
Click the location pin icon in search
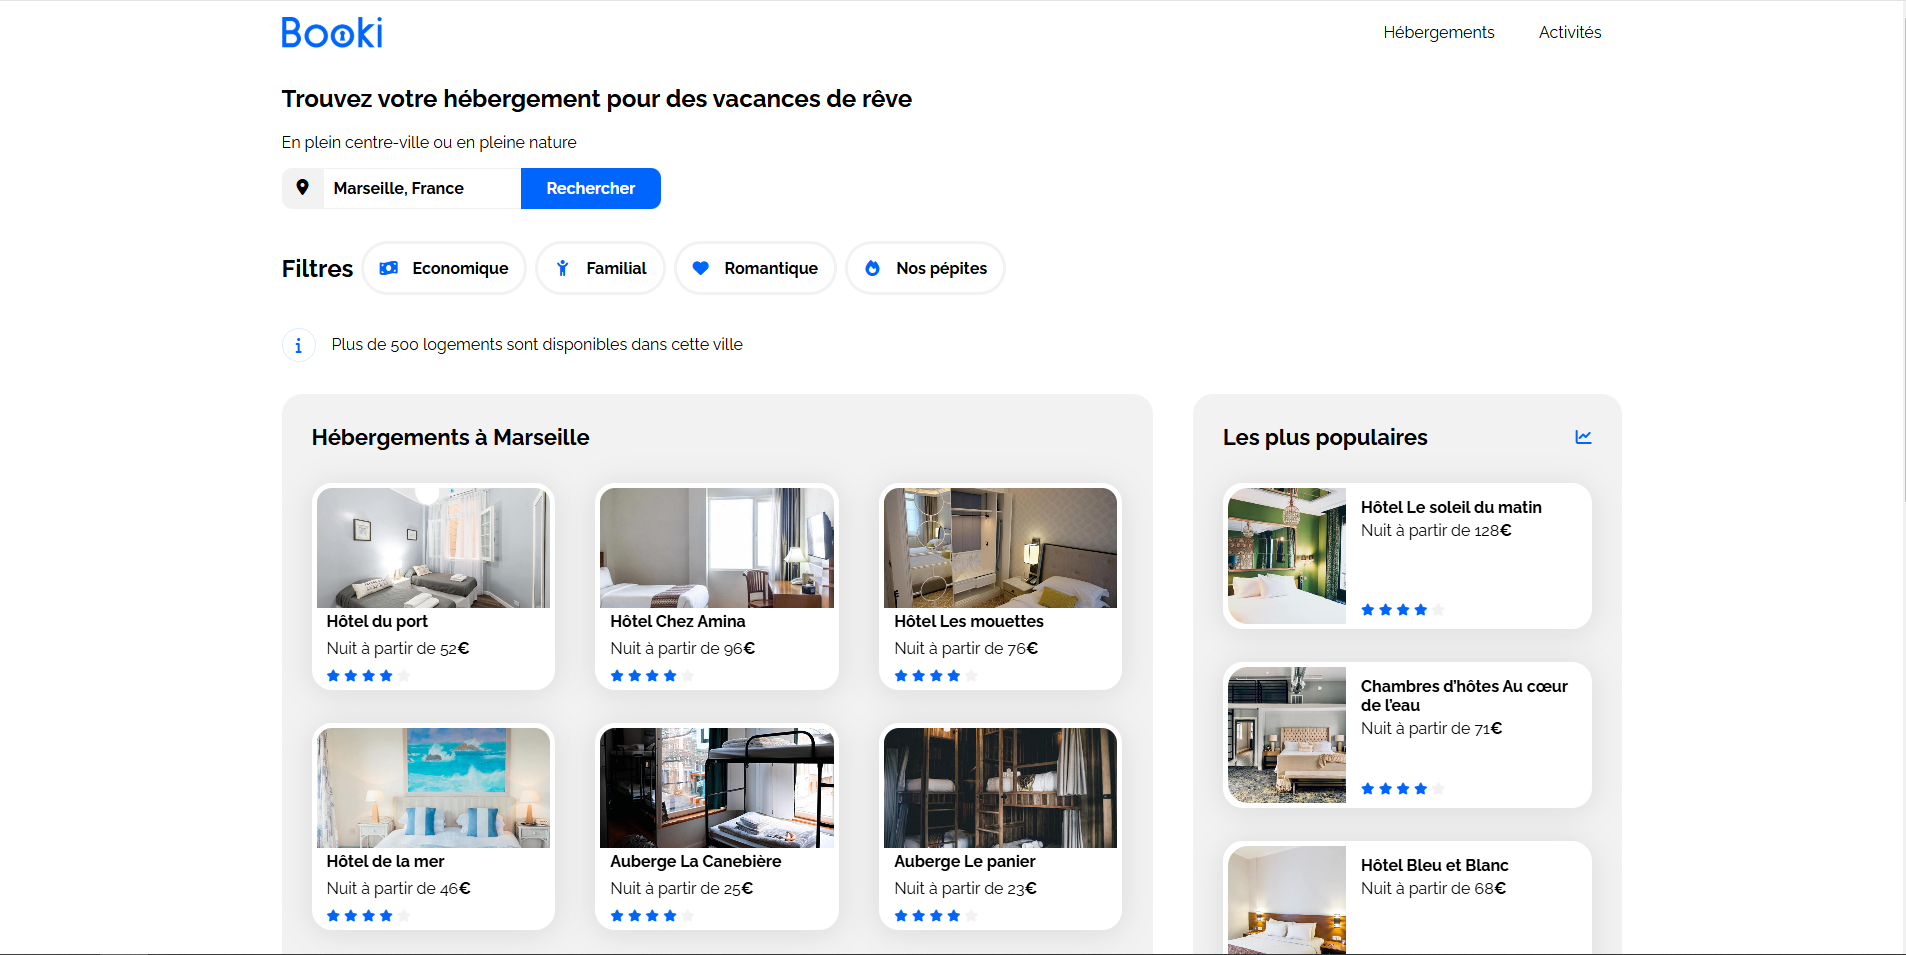point(302,188)
